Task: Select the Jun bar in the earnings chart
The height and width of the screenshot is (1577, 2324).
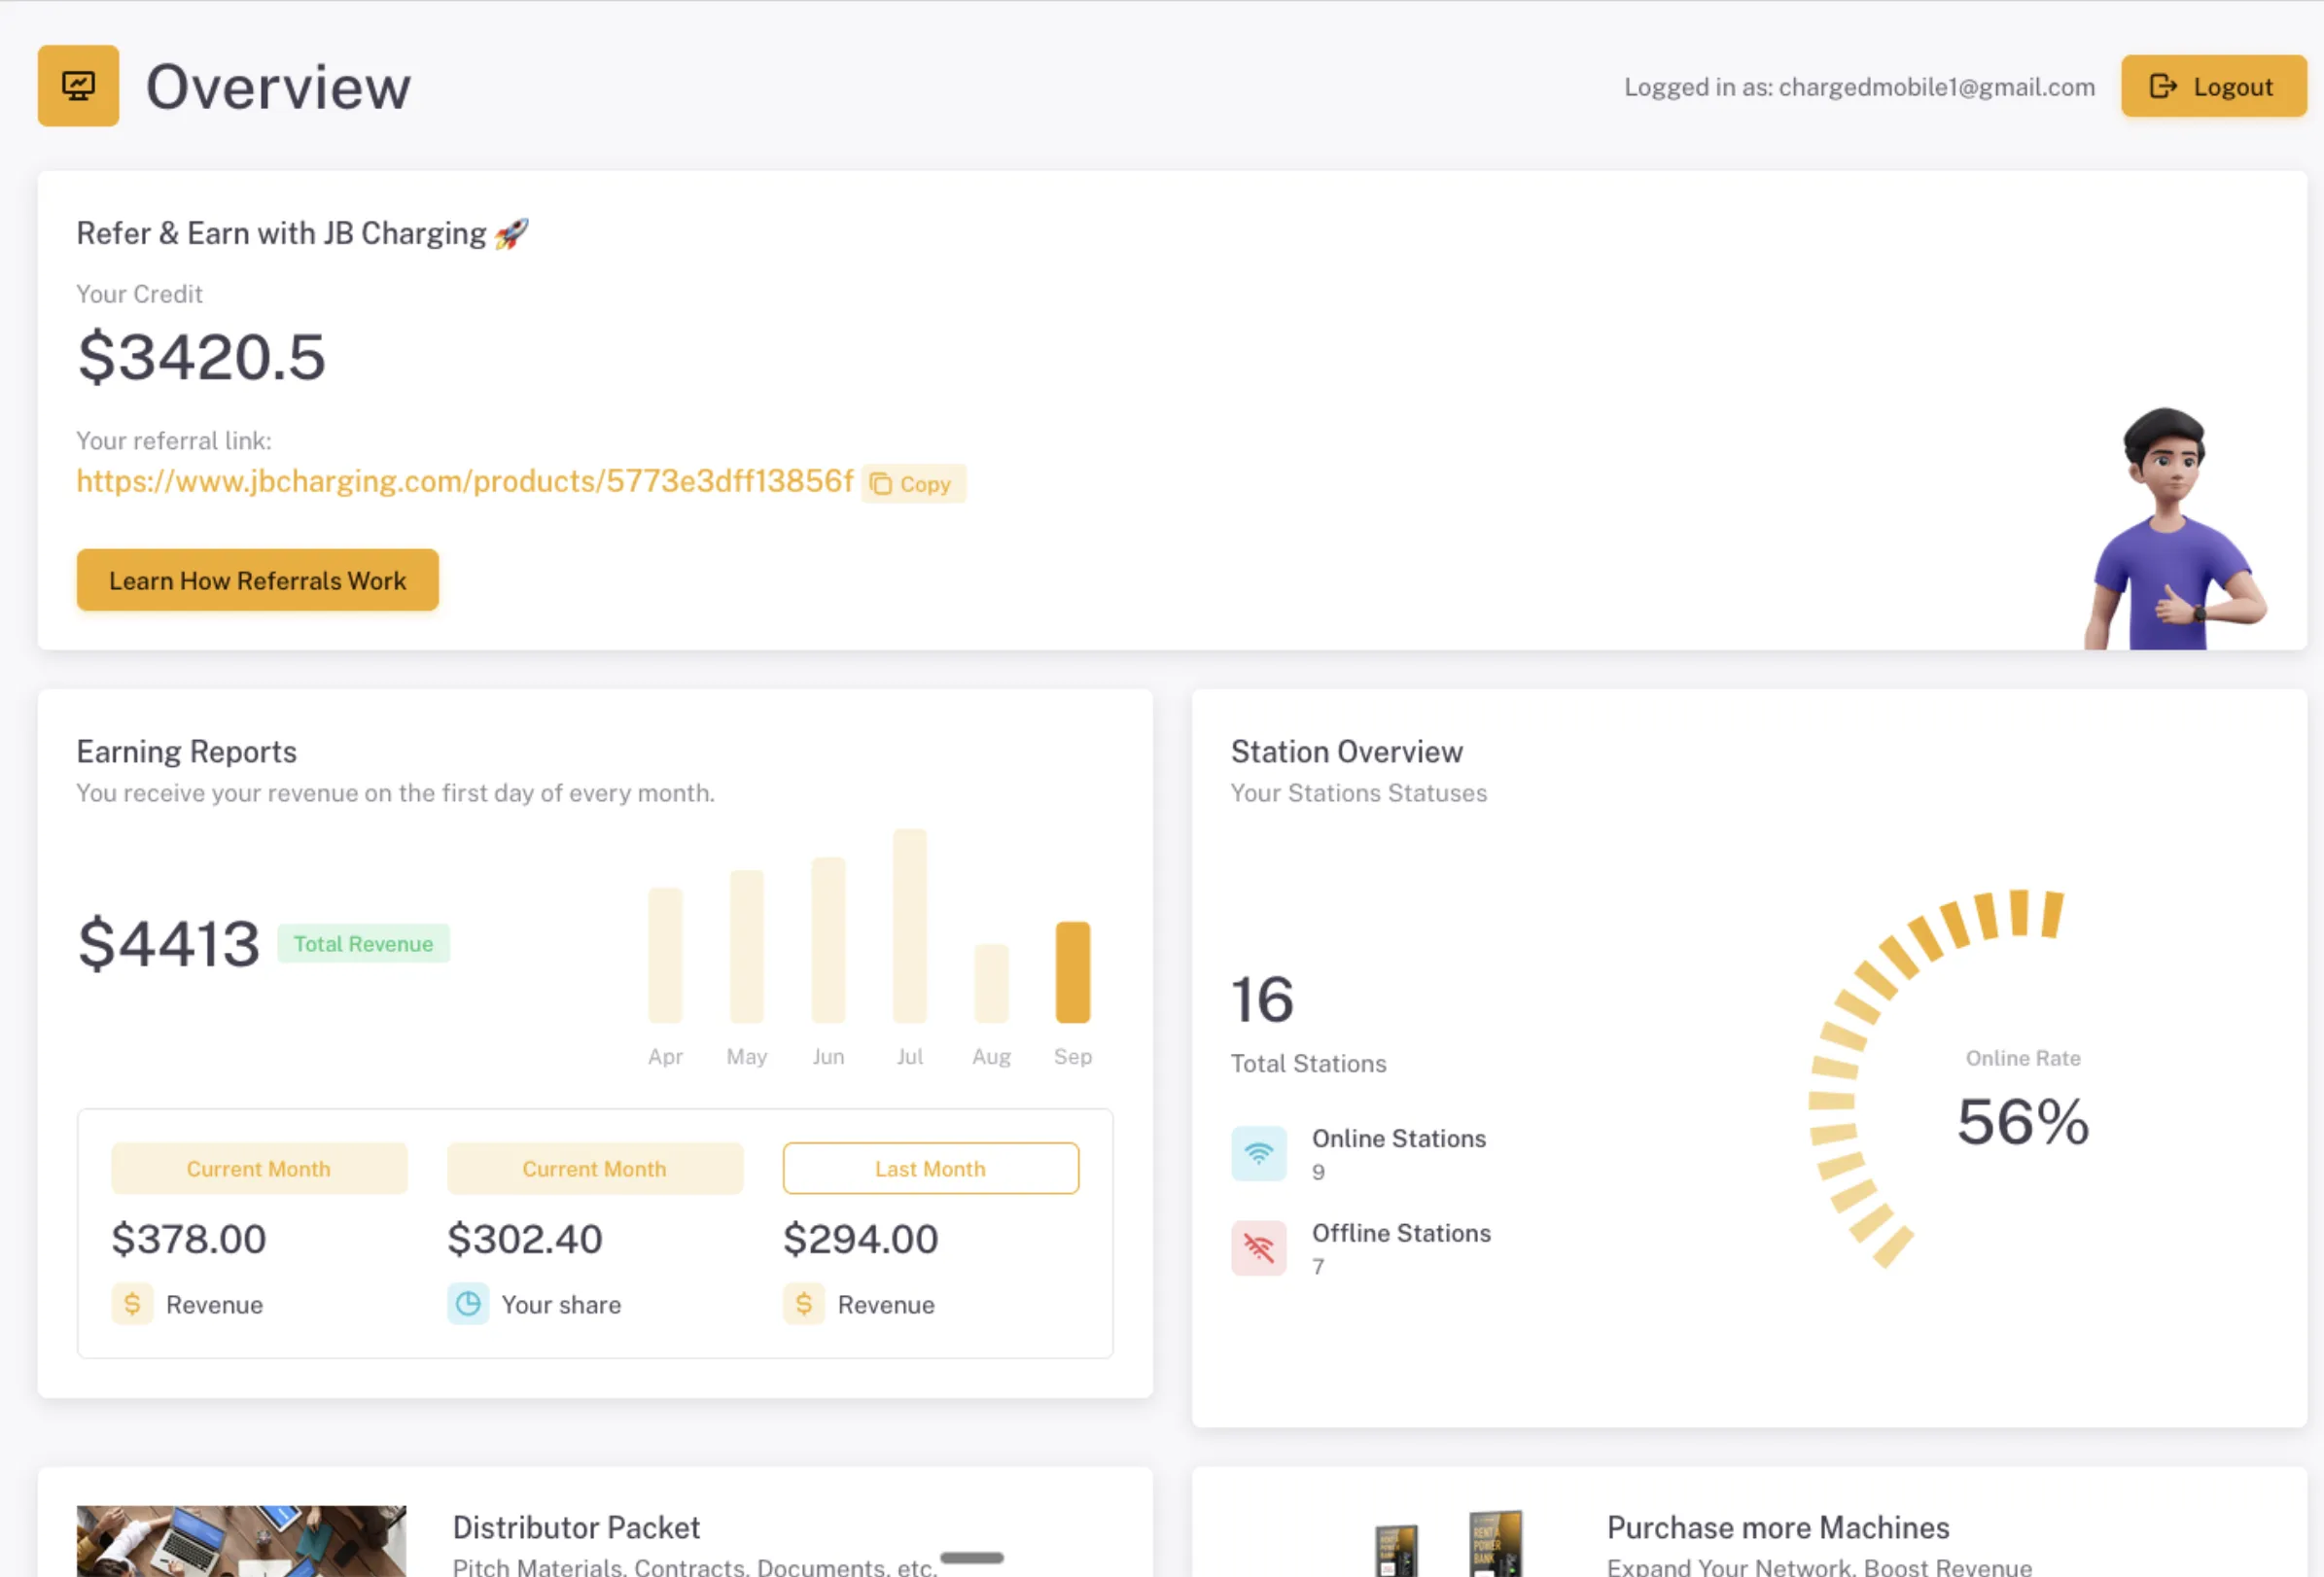Action: (828, 940)
